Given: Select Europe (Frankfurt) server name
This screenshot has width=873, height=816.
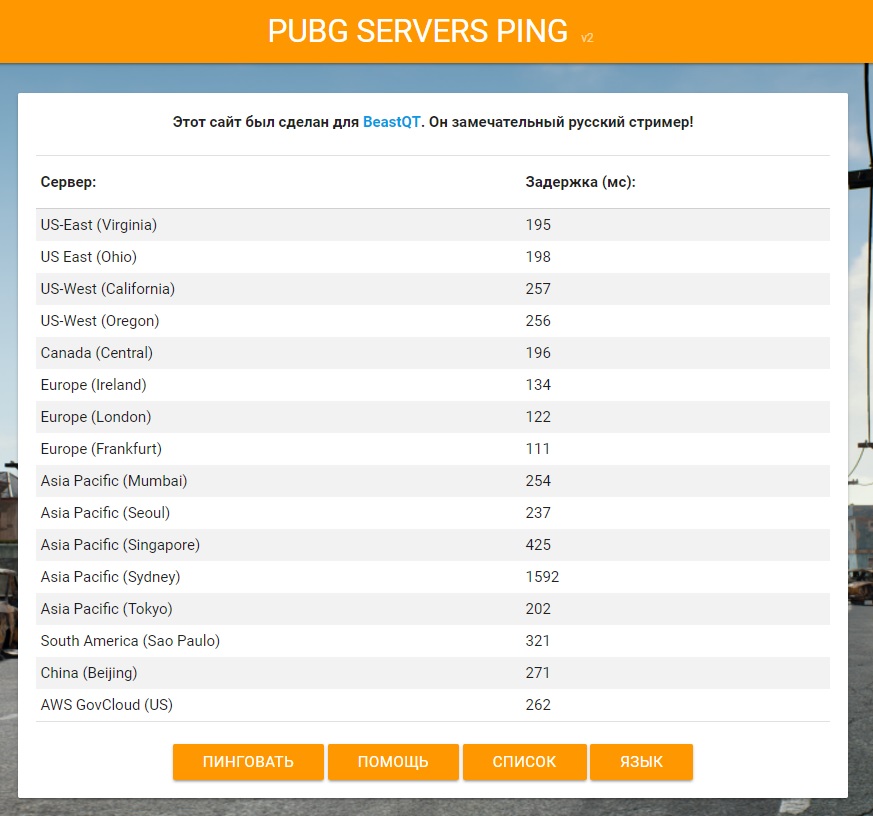Looking at the screenshot, I should tap(101, 449).
